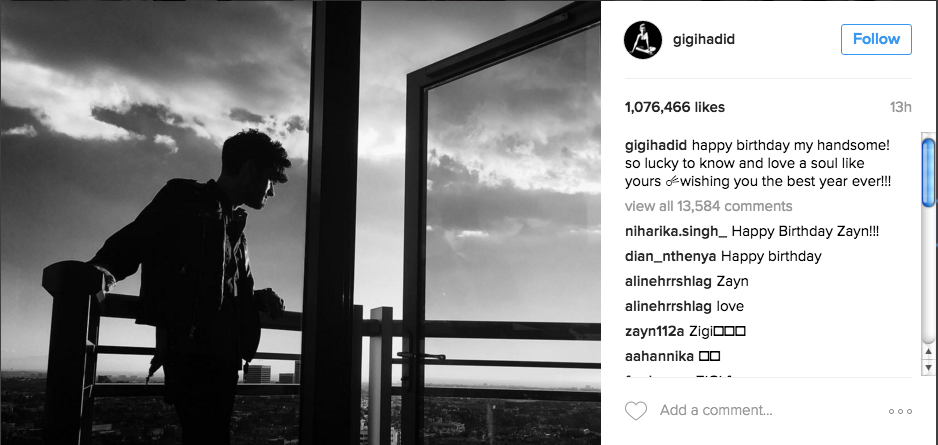Open alinehrrshlag profile from Zayn comment
Viewport: 938px width, 445px height.
click(x=668, y=281)
